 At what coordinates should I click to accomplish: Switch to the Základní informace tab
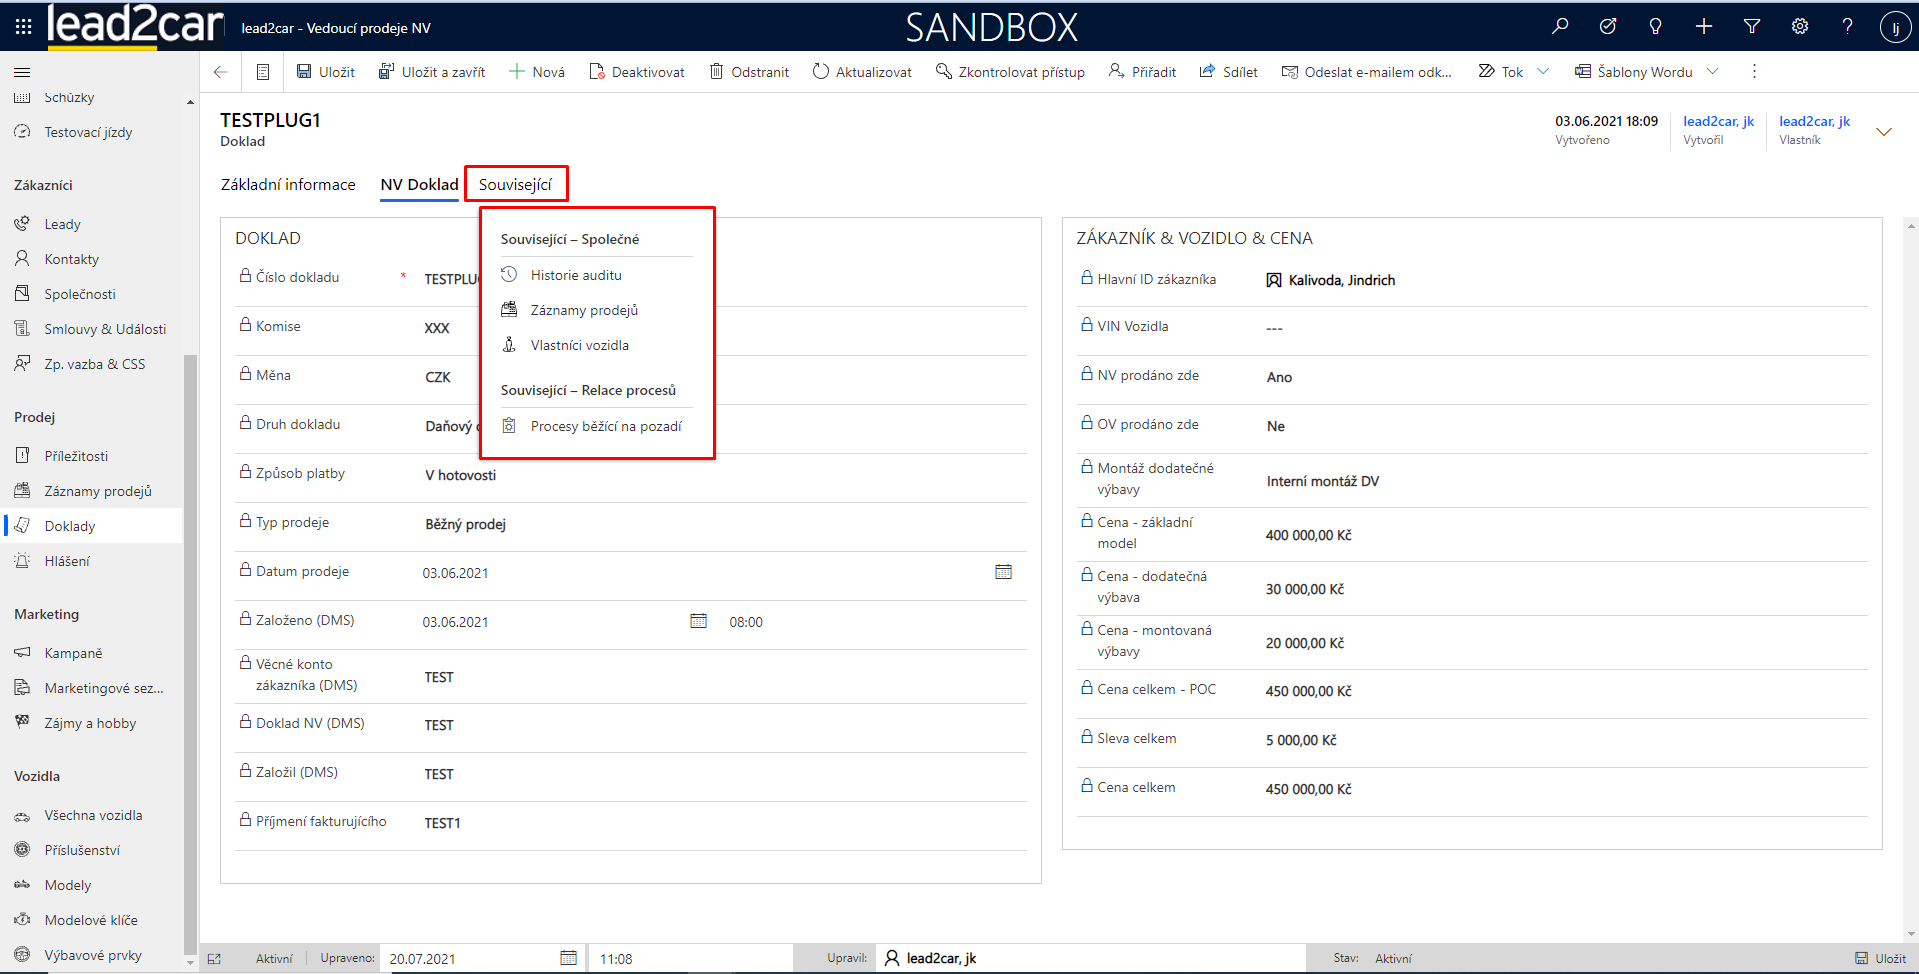click(288, 184)
